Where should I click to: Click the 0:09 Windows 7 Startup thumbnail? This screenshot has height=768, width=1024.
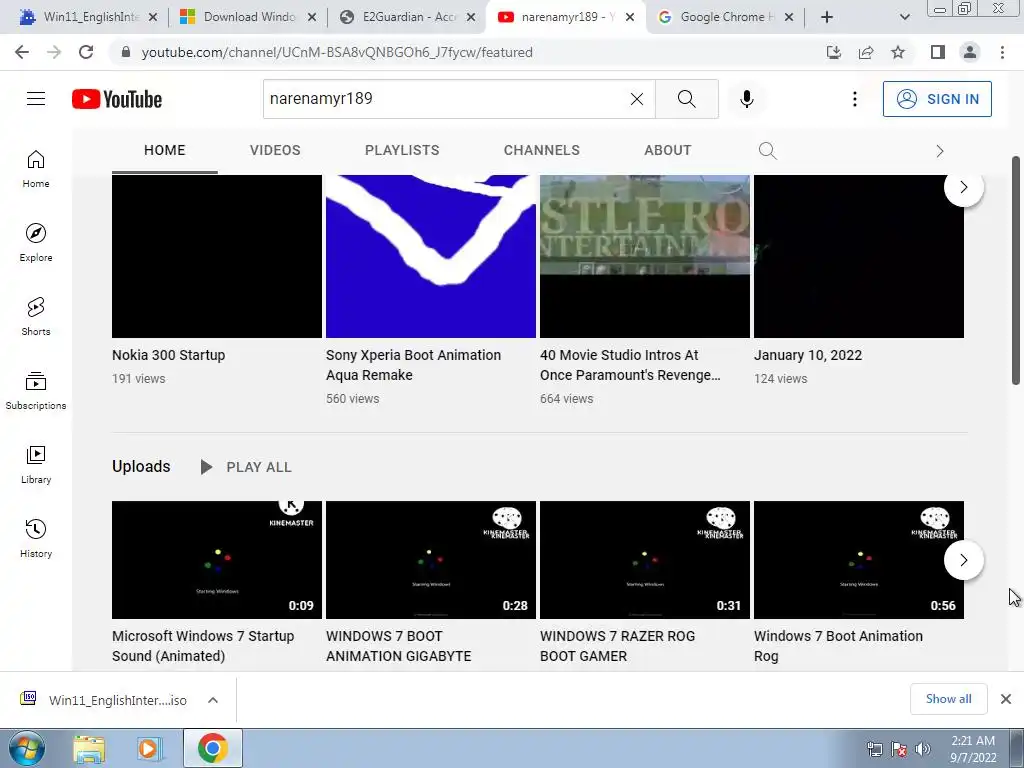tap(217, 560)
